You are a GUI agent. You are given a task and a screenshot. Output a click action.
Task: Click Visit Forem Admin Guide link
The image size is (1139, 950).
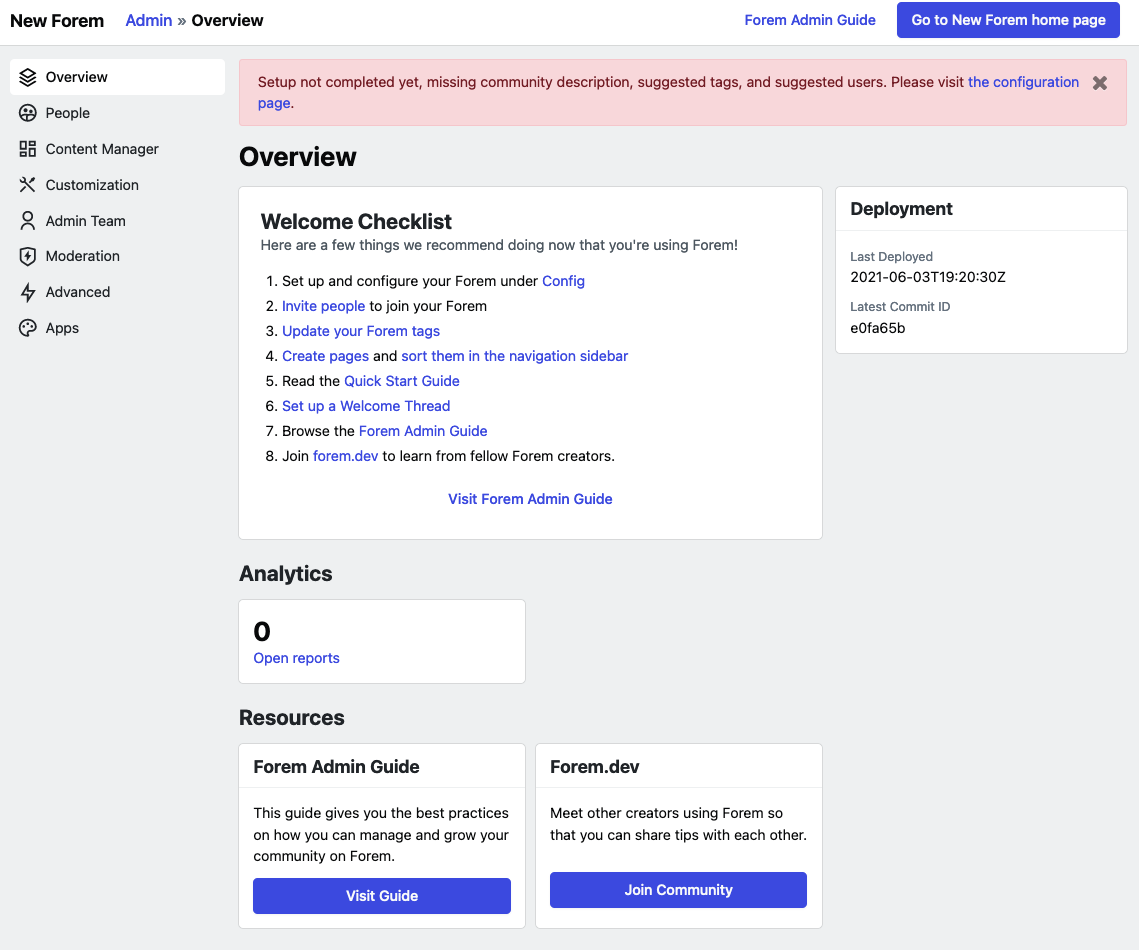click(530, 499)
